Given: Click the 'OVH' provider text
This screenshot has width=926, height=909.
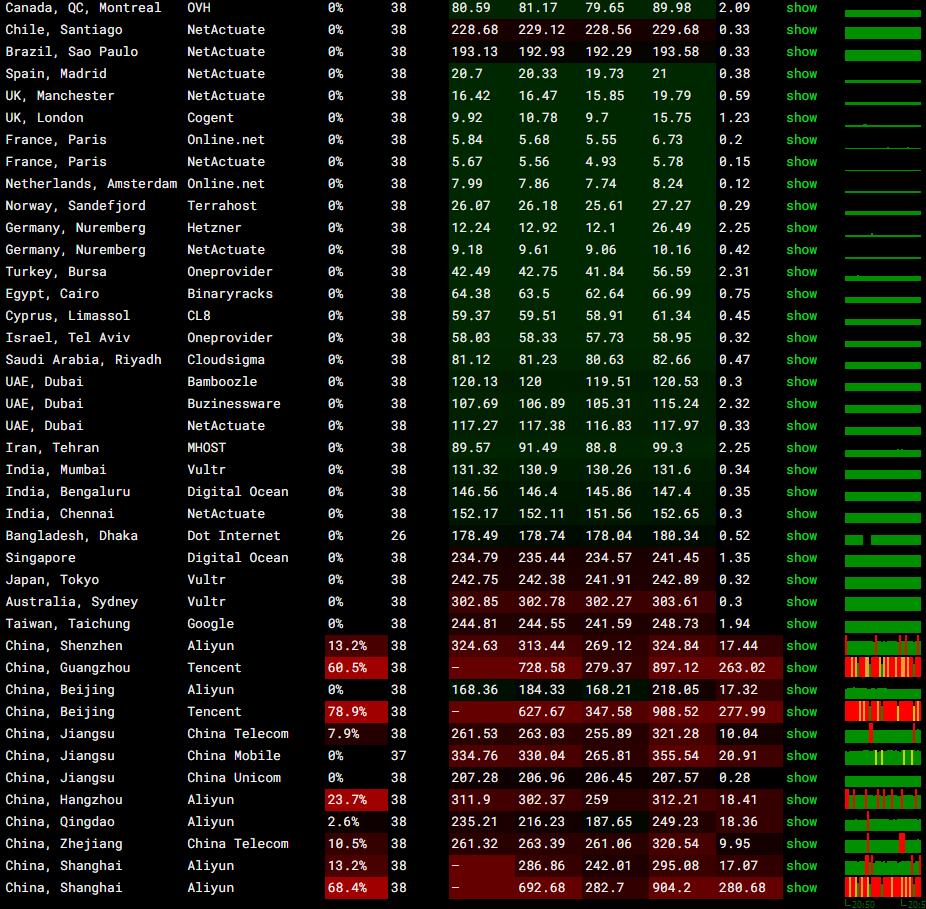Looking at the screenshot, I should (x=198, y=8).
